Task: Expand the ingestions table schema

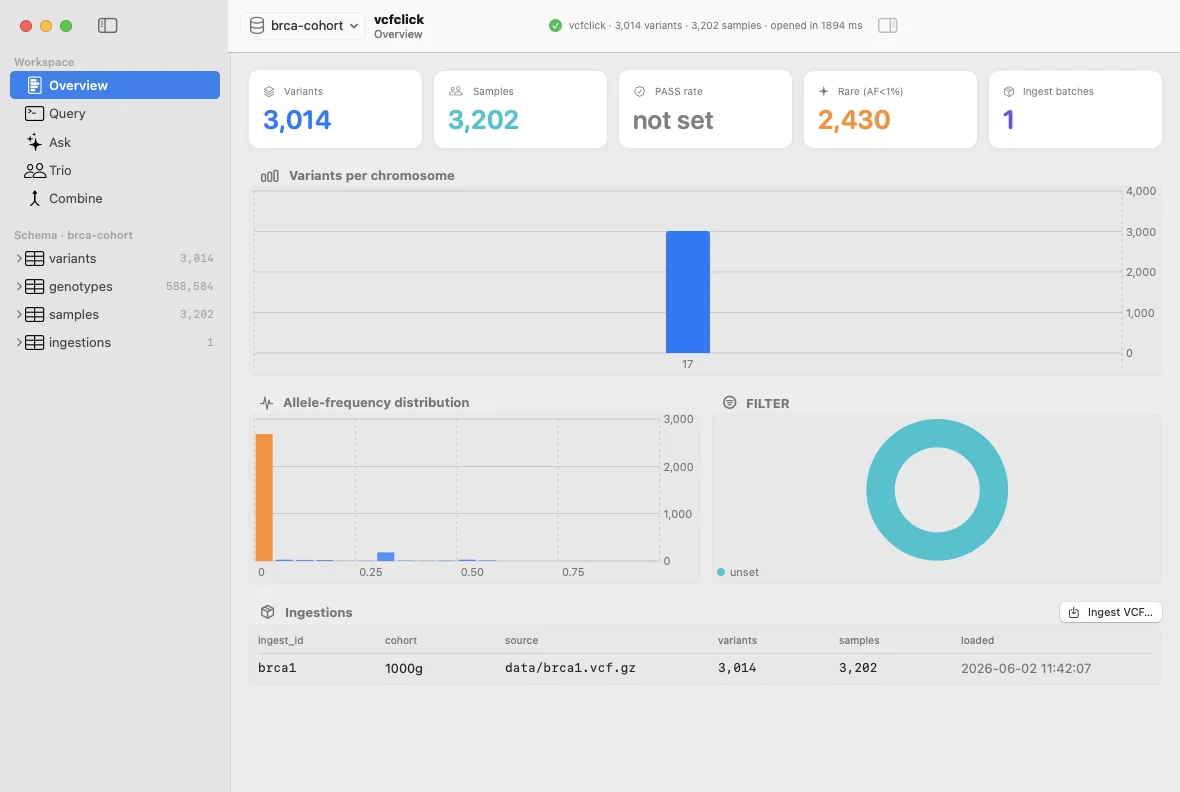Action: click(x=19, y=343)
